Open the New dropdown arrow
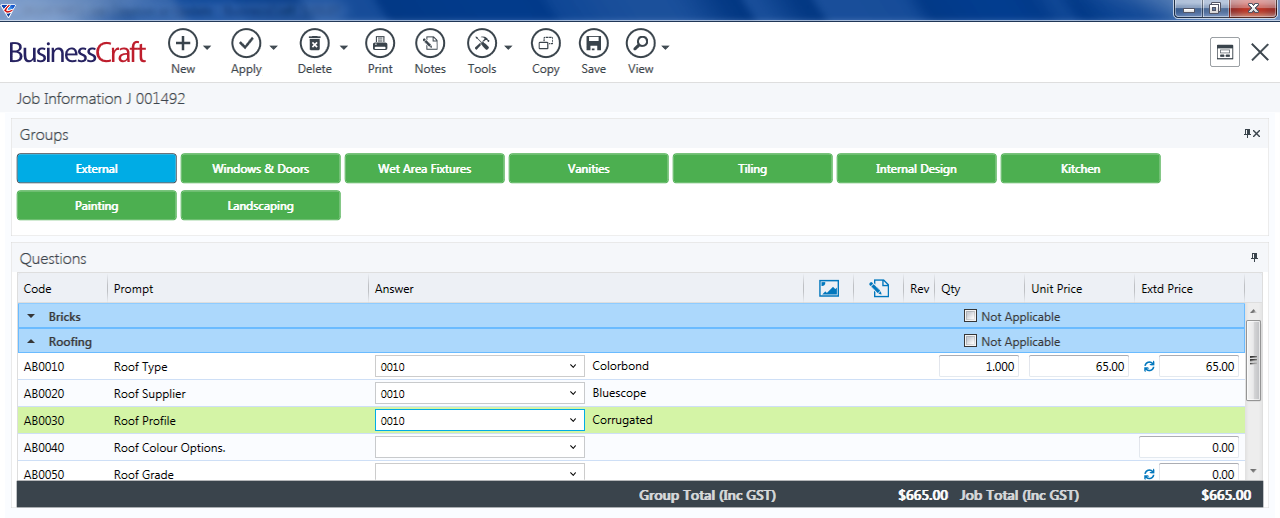This screenshot has height=518, width=1280. pos(207,47)
